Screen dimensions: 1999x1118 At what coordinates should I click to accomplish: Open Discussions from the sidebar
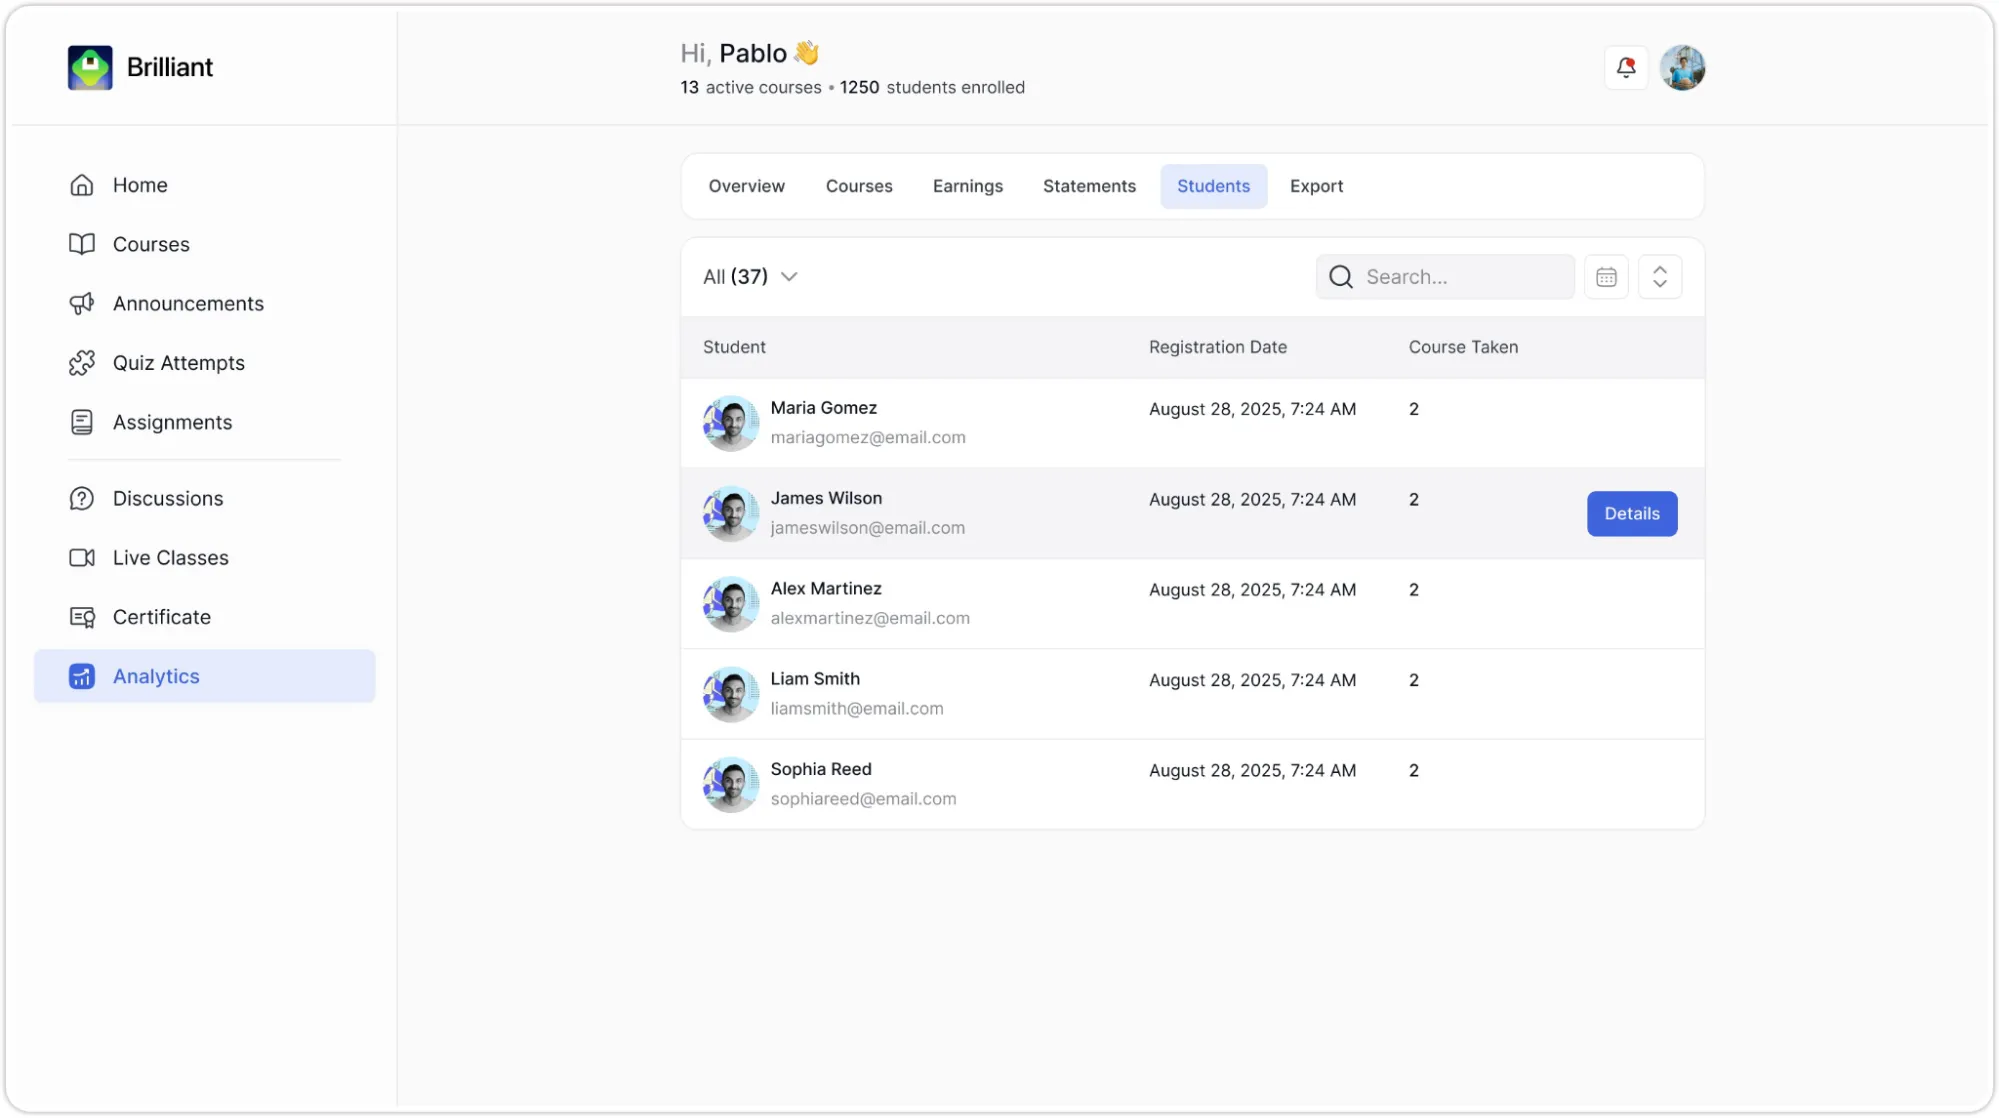point(205,498)
